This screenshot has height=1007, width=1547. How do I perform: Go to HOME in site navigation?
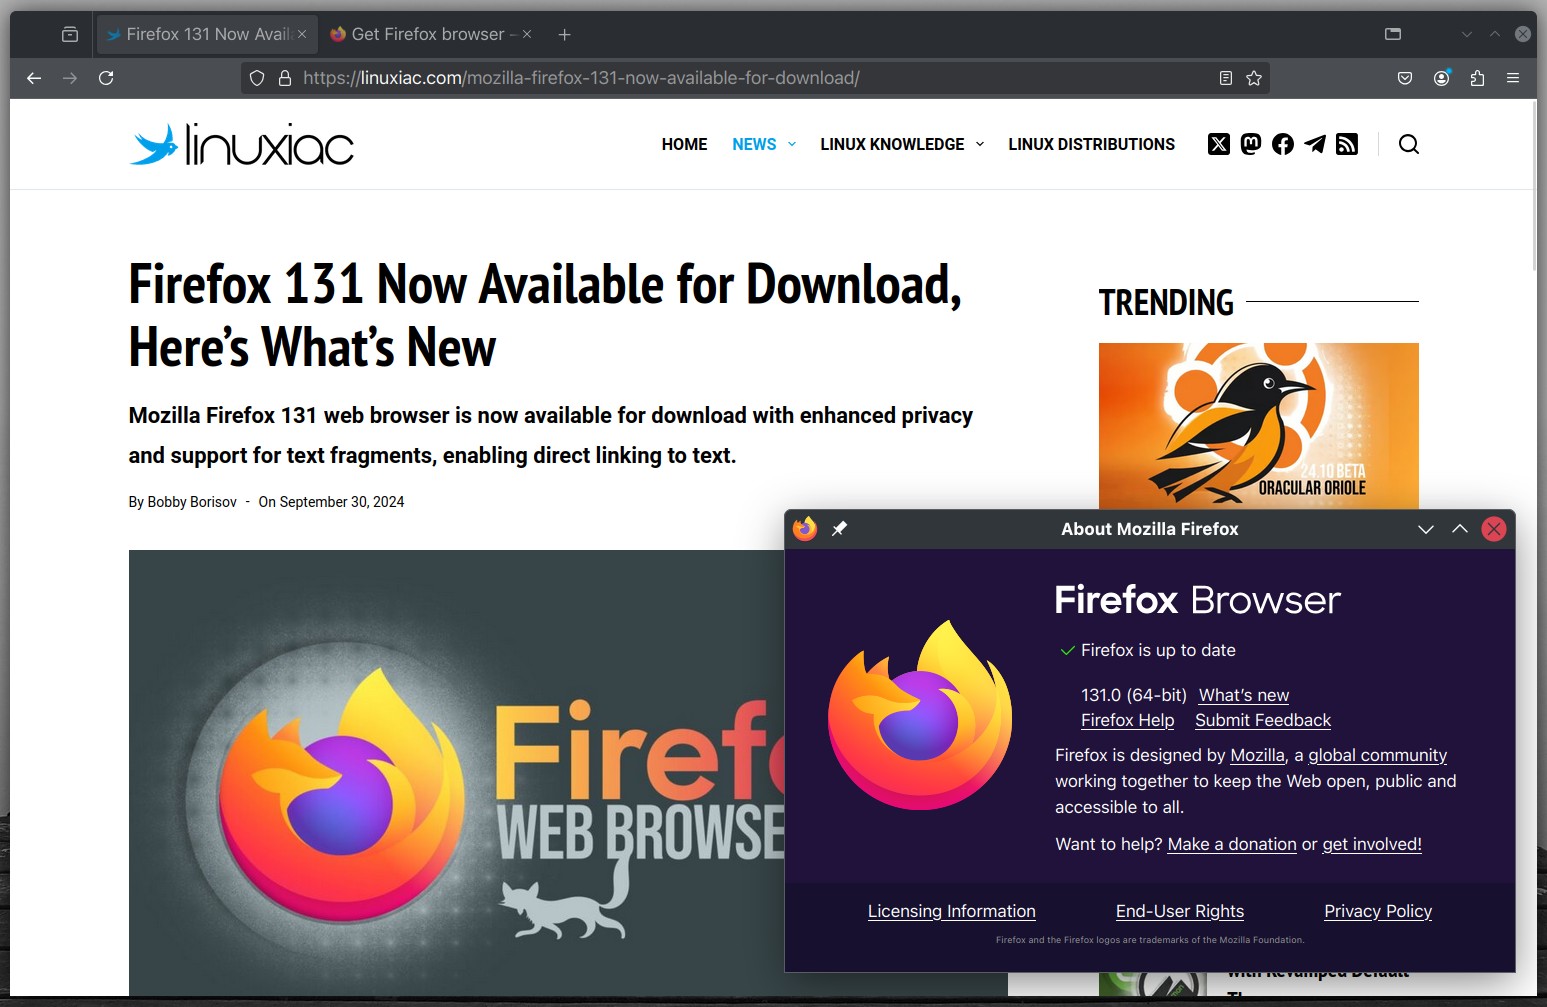click(684, 144)
